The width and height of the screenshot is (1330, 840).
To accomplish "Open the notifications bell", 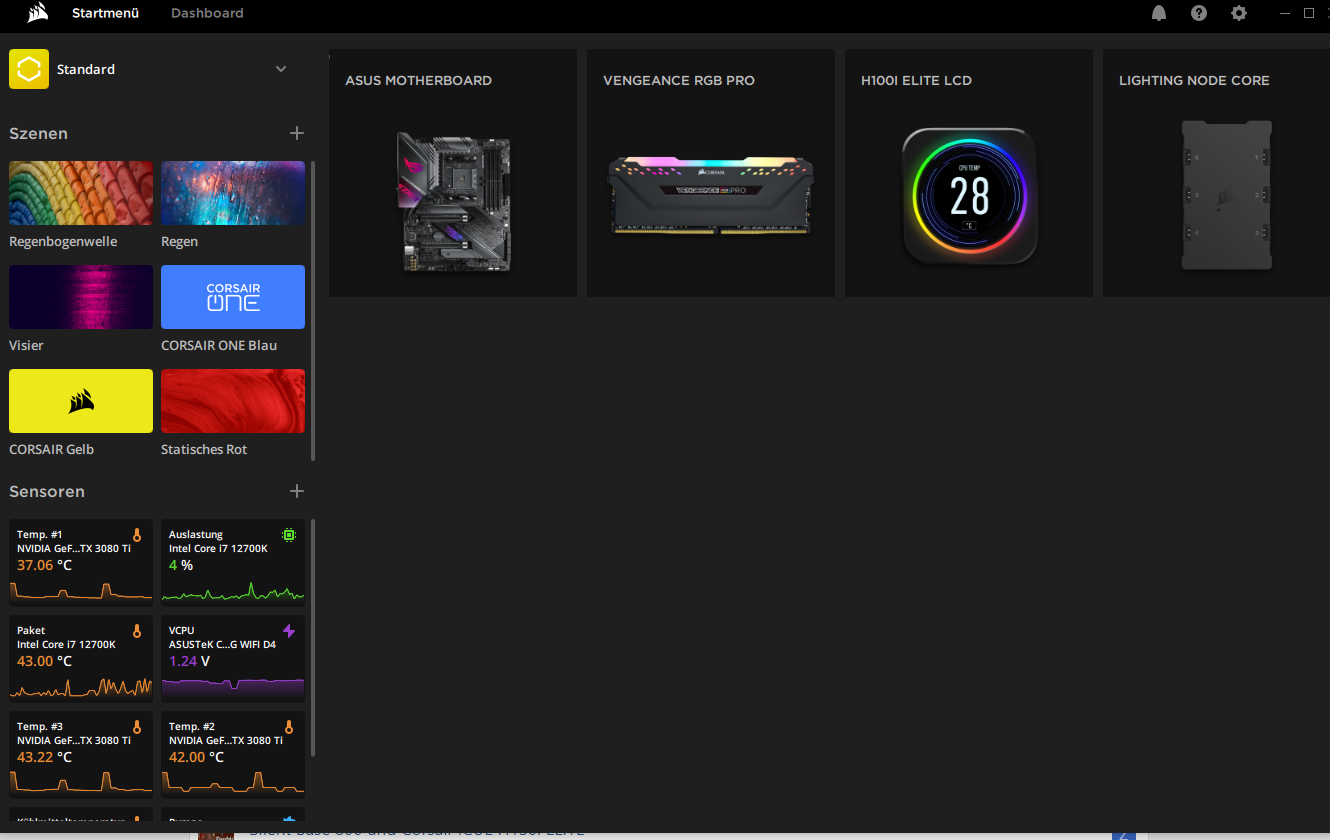I will tap(1159, 13).
